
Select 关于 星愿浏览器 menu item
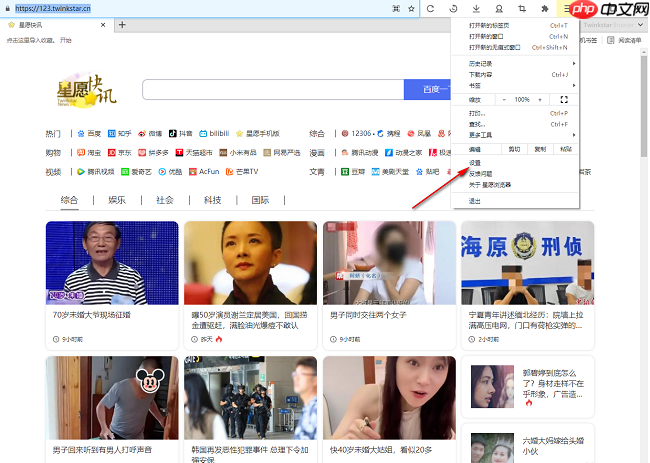[x=515, y=185]
